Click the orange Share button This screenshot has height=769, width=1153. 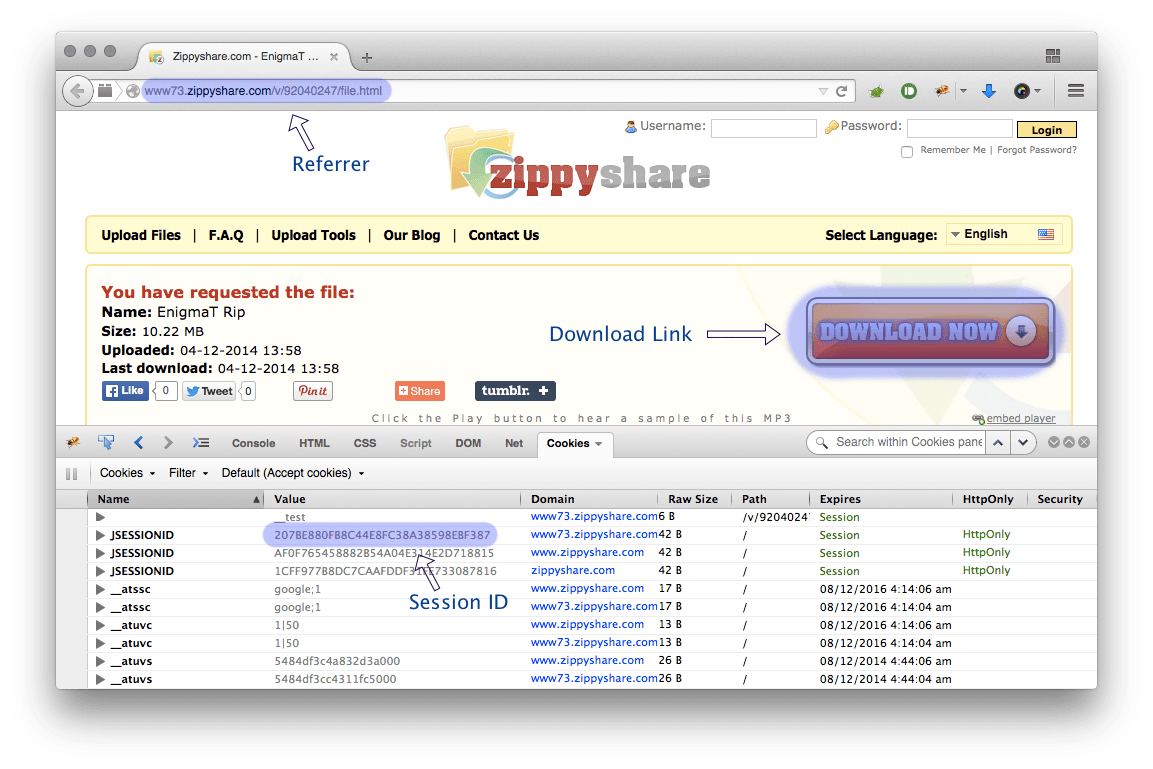(x=420, y=391)
